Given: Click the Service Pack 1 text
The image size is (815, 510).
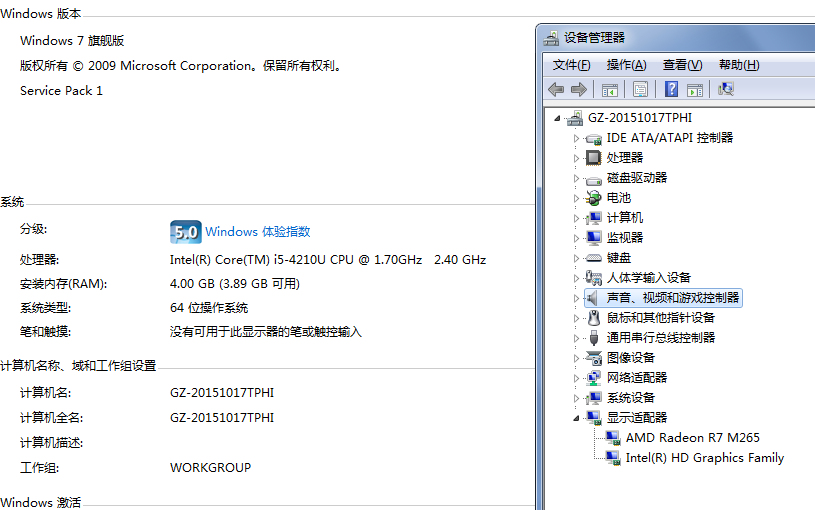Looking at the screenshot, I should coord(61,90).
